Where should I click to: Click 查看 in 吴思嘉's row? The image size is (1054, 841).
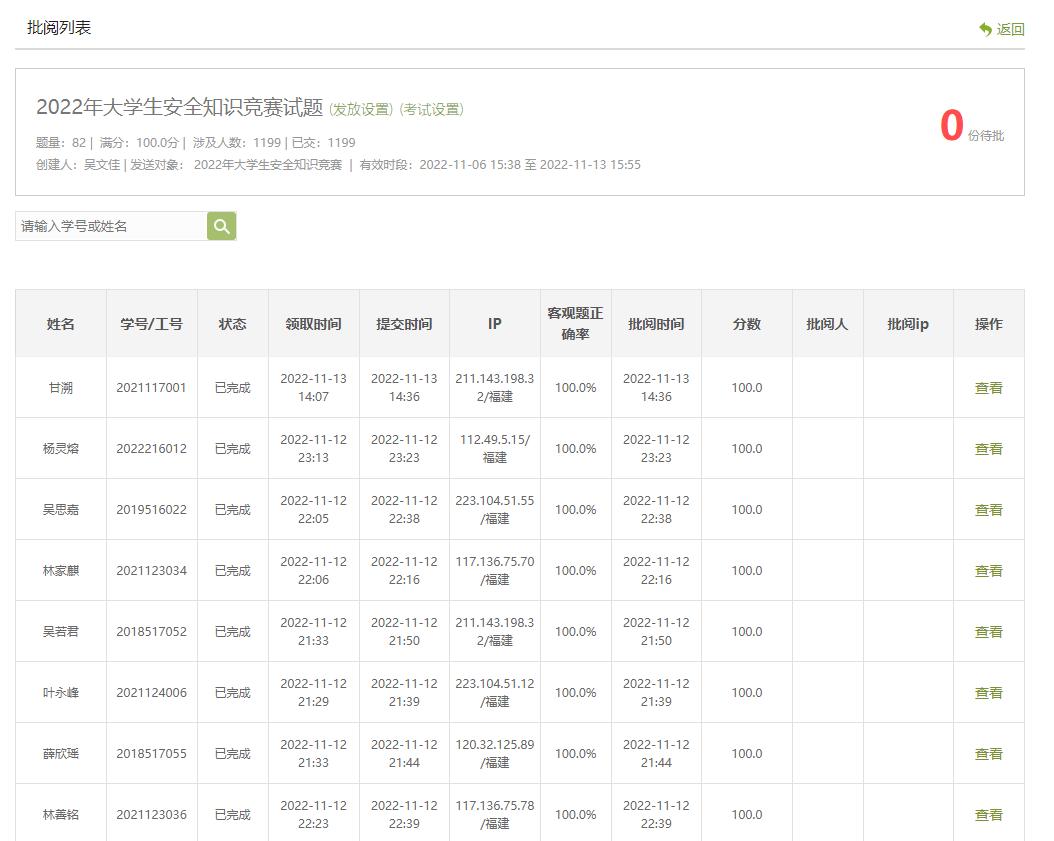pyautogui.click(x=988, y=510)
